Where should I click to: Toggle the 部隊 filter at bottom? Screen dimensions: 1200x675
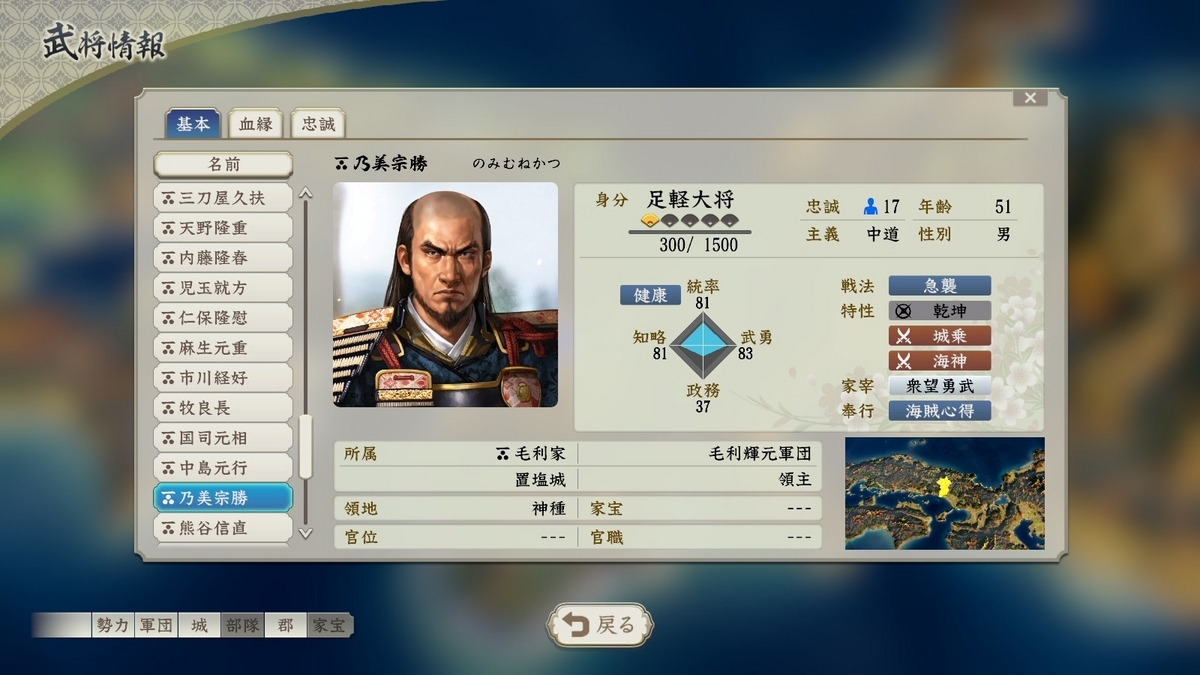242,626
